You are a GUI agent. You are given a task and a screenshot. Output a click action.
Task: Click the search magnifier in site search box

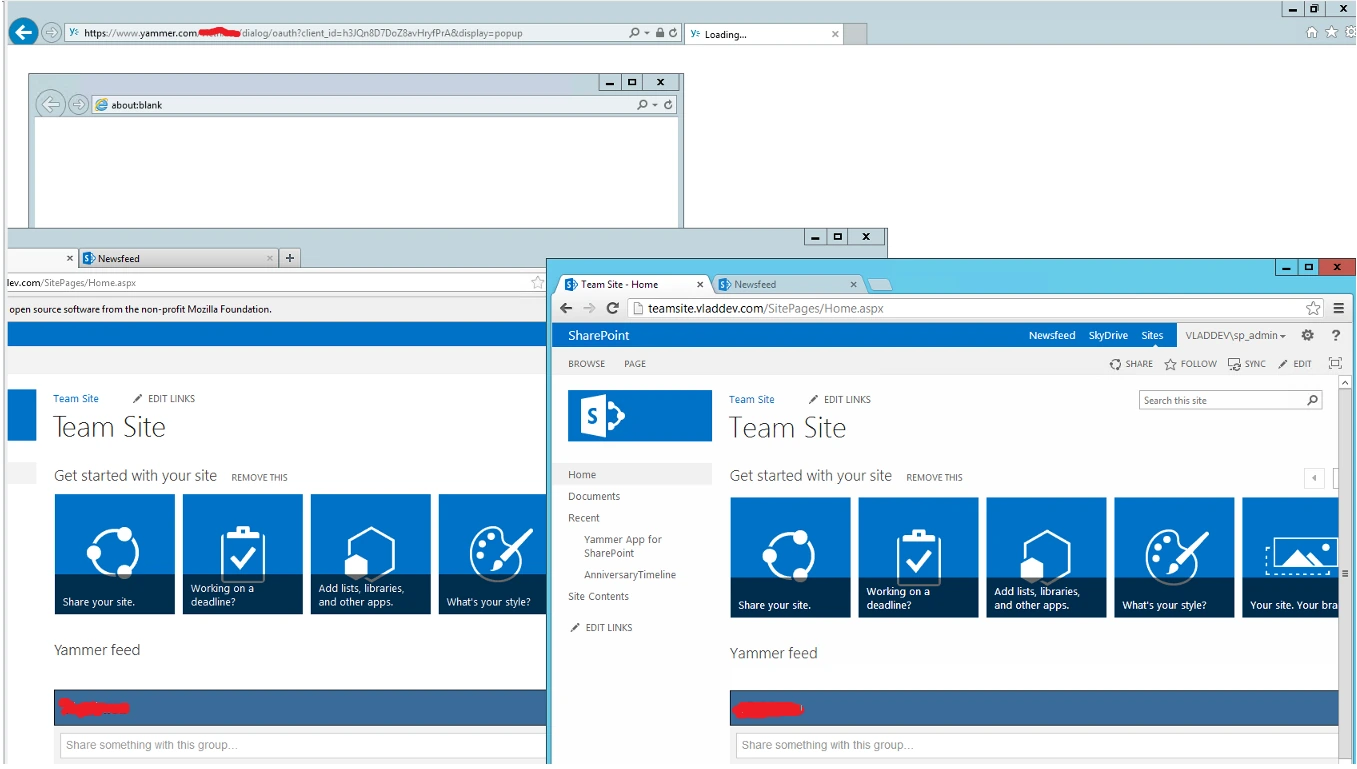click(x=1312, y=400)
